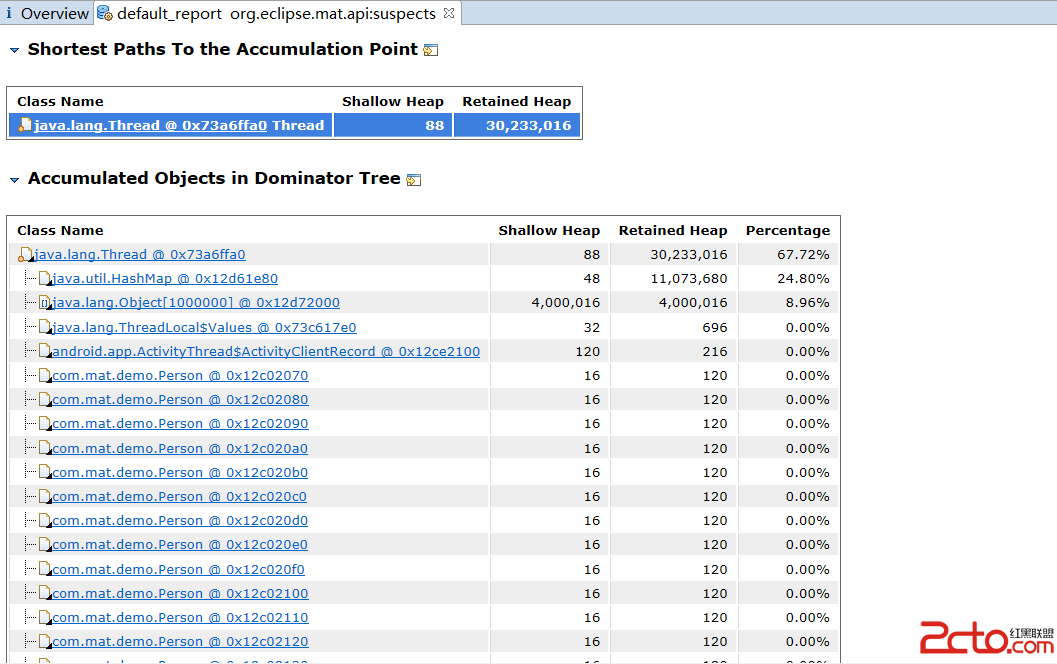Open com.mat.demo.Person @ 0x12c020a0 link
The width and height of the screenshot is (1057, 664).
click(x=180, y=448)
